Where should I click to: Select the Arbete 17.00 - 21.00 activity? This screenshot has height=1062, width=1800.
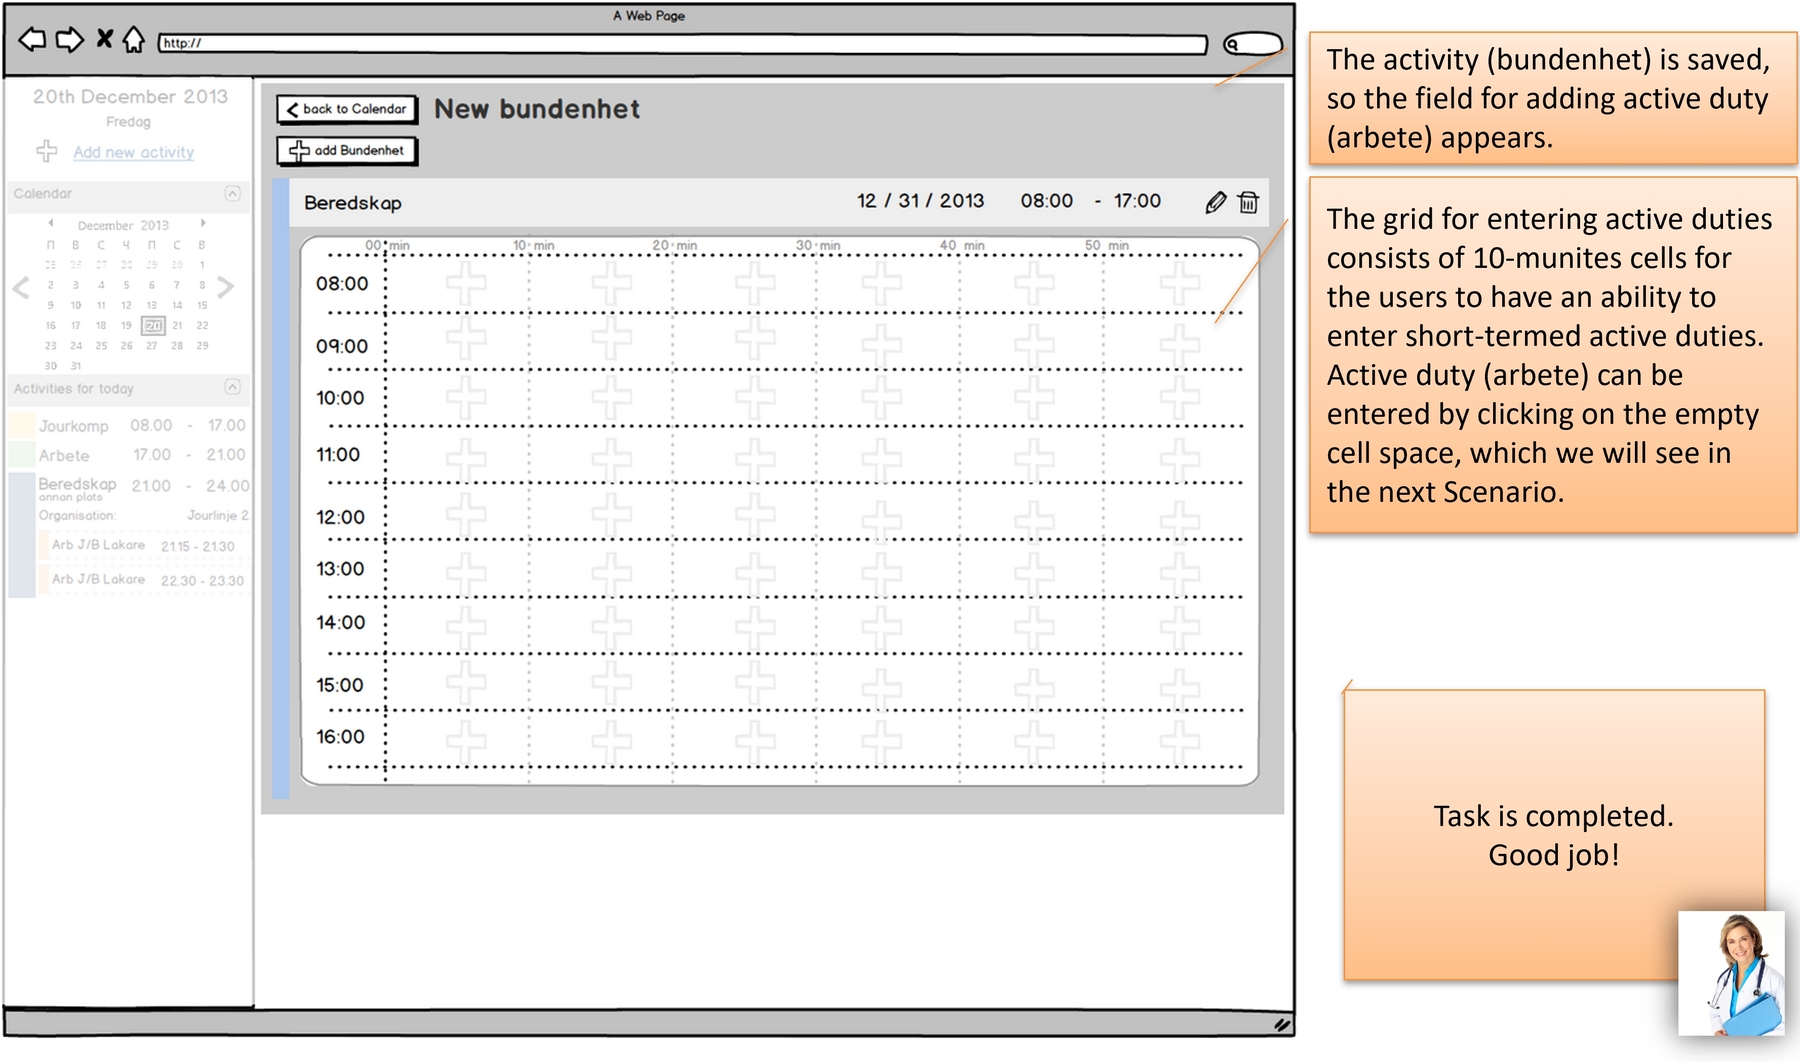click(128, 455)
